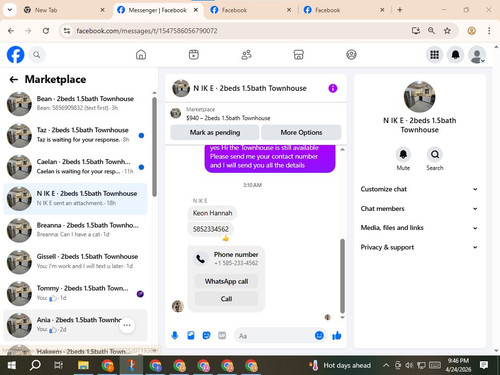
Task: Click the conversation list scrollbar
Action: tap(154, 147)
